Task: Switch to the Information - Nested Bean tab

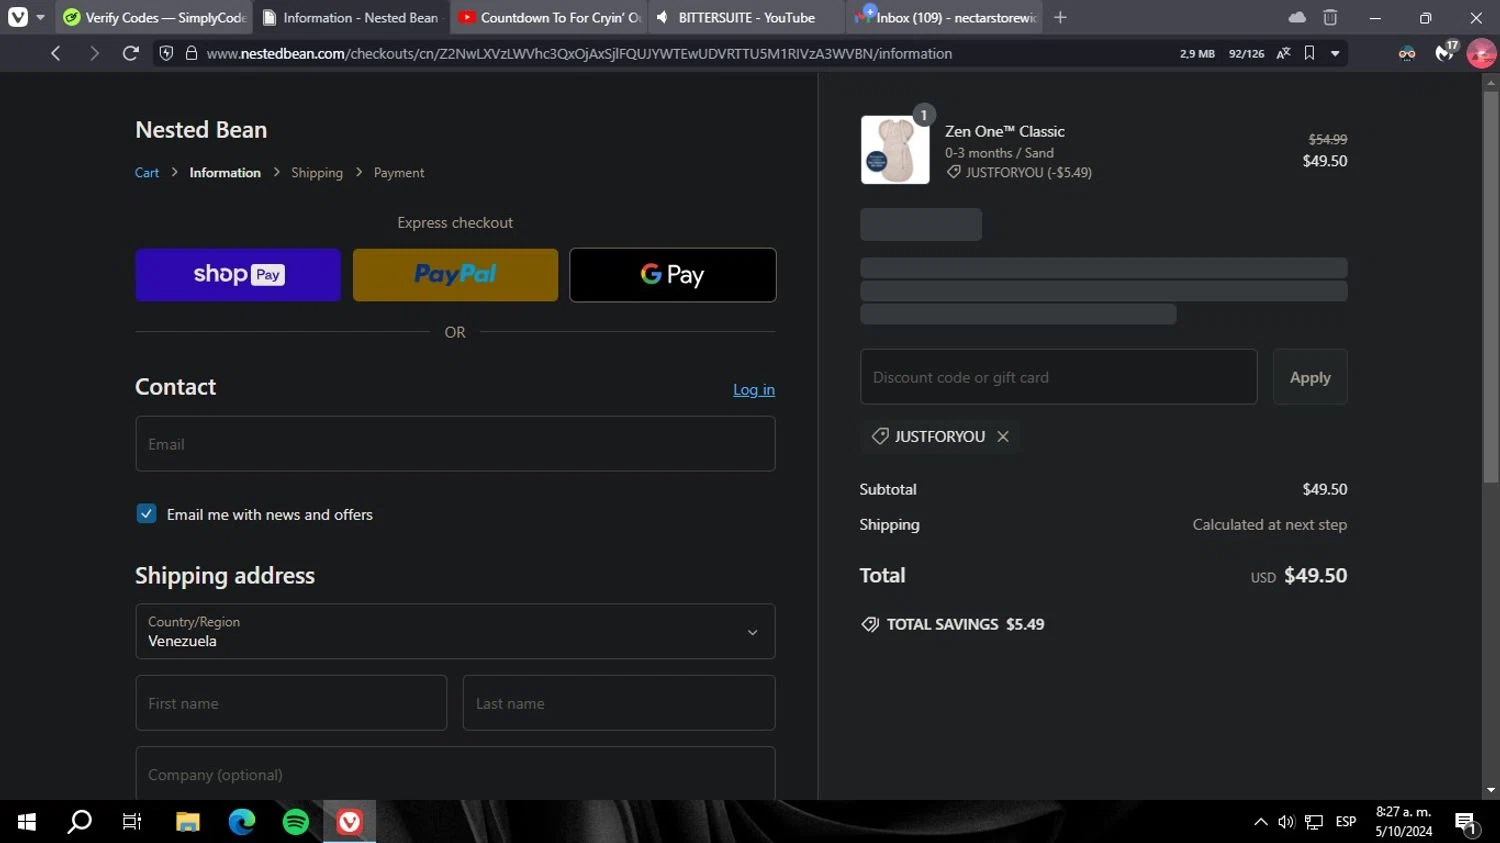Action: pyautogui.click(x=351, y=17)
